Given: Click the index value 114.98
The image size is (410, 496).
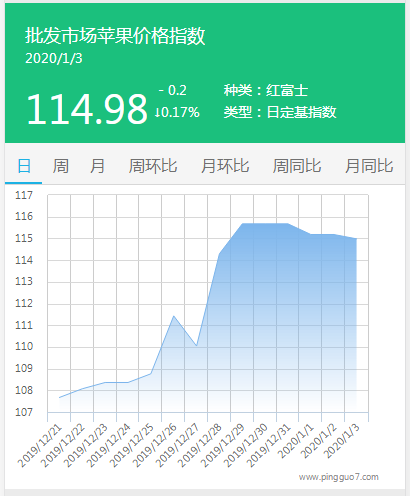Looking at the screenshot, I should point(87,109).
